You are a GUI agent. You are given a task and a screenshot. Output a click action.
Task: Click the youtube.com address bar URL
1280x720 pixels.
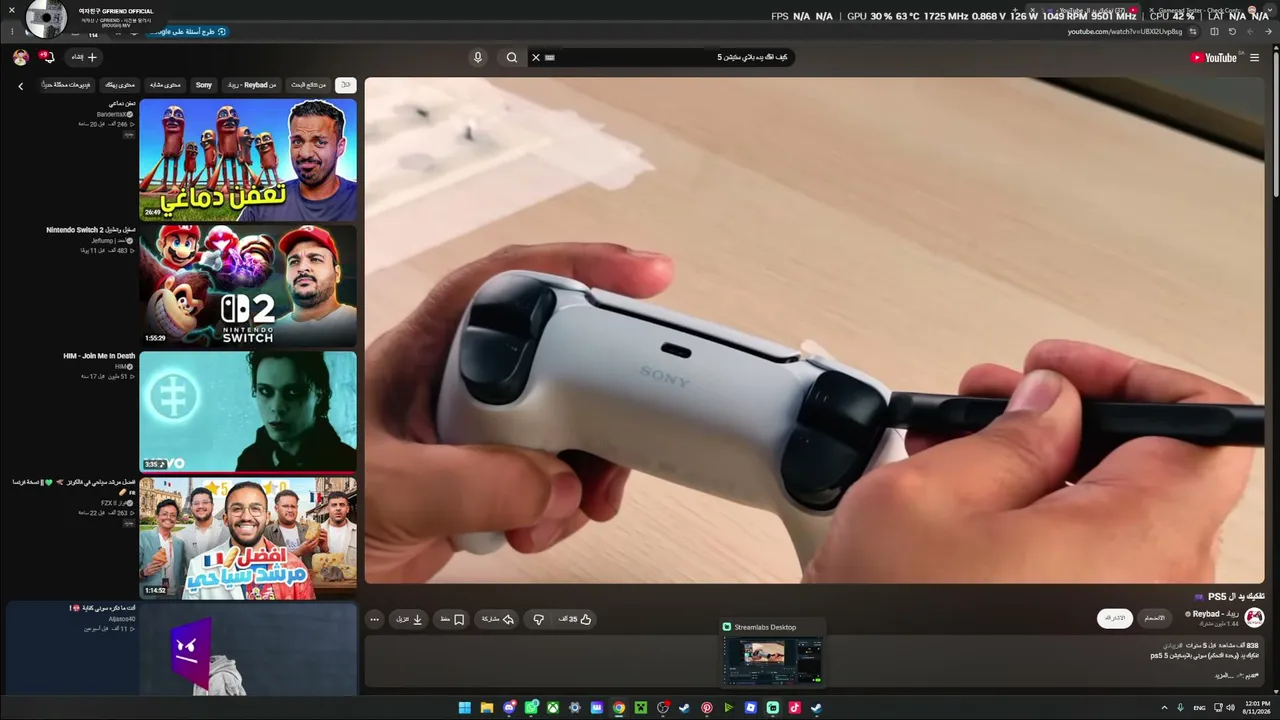tap(1125, 32)
